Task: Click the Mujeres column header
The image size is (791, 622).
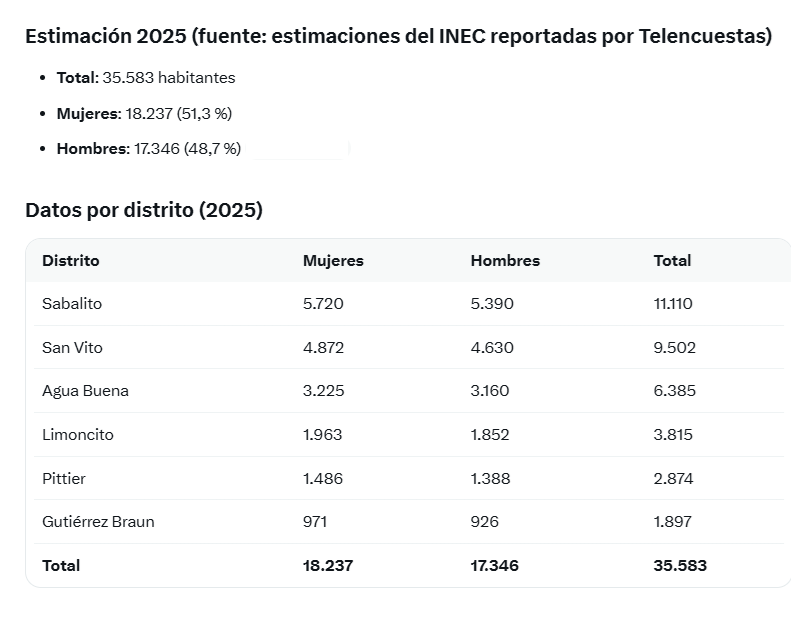Action: [333, 261]
